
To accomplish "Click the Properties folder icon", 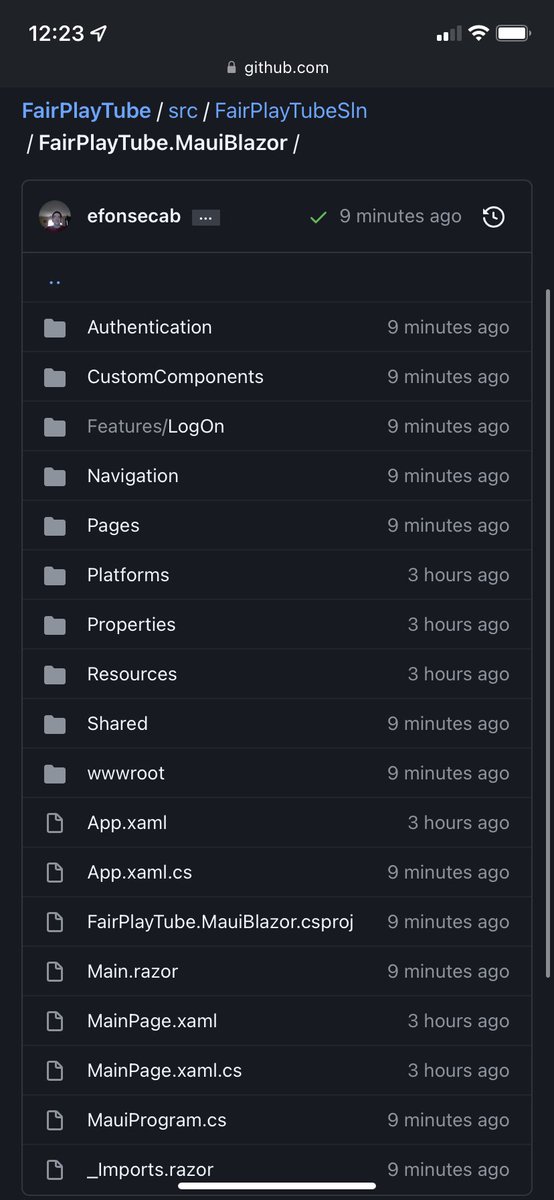I will tap(55, 625).
